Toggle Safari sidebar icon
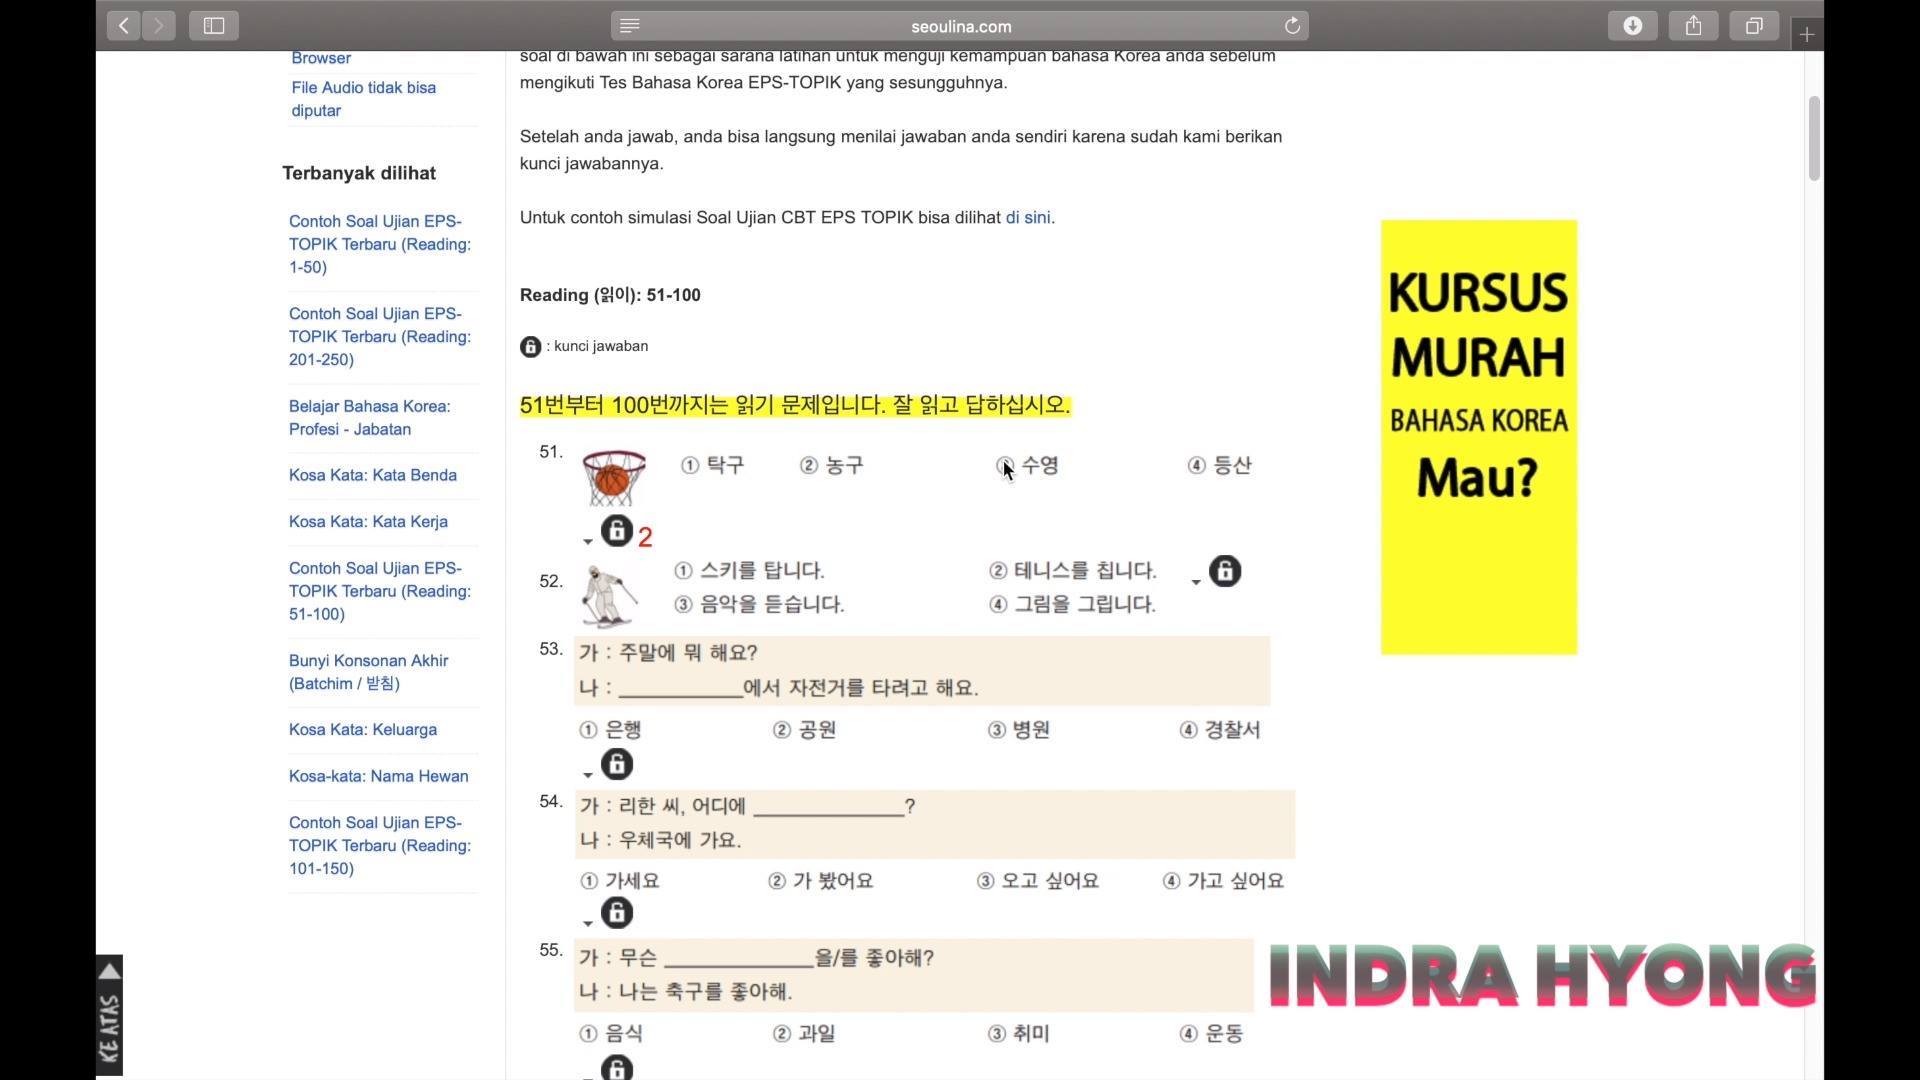 (x=214, y=26)
